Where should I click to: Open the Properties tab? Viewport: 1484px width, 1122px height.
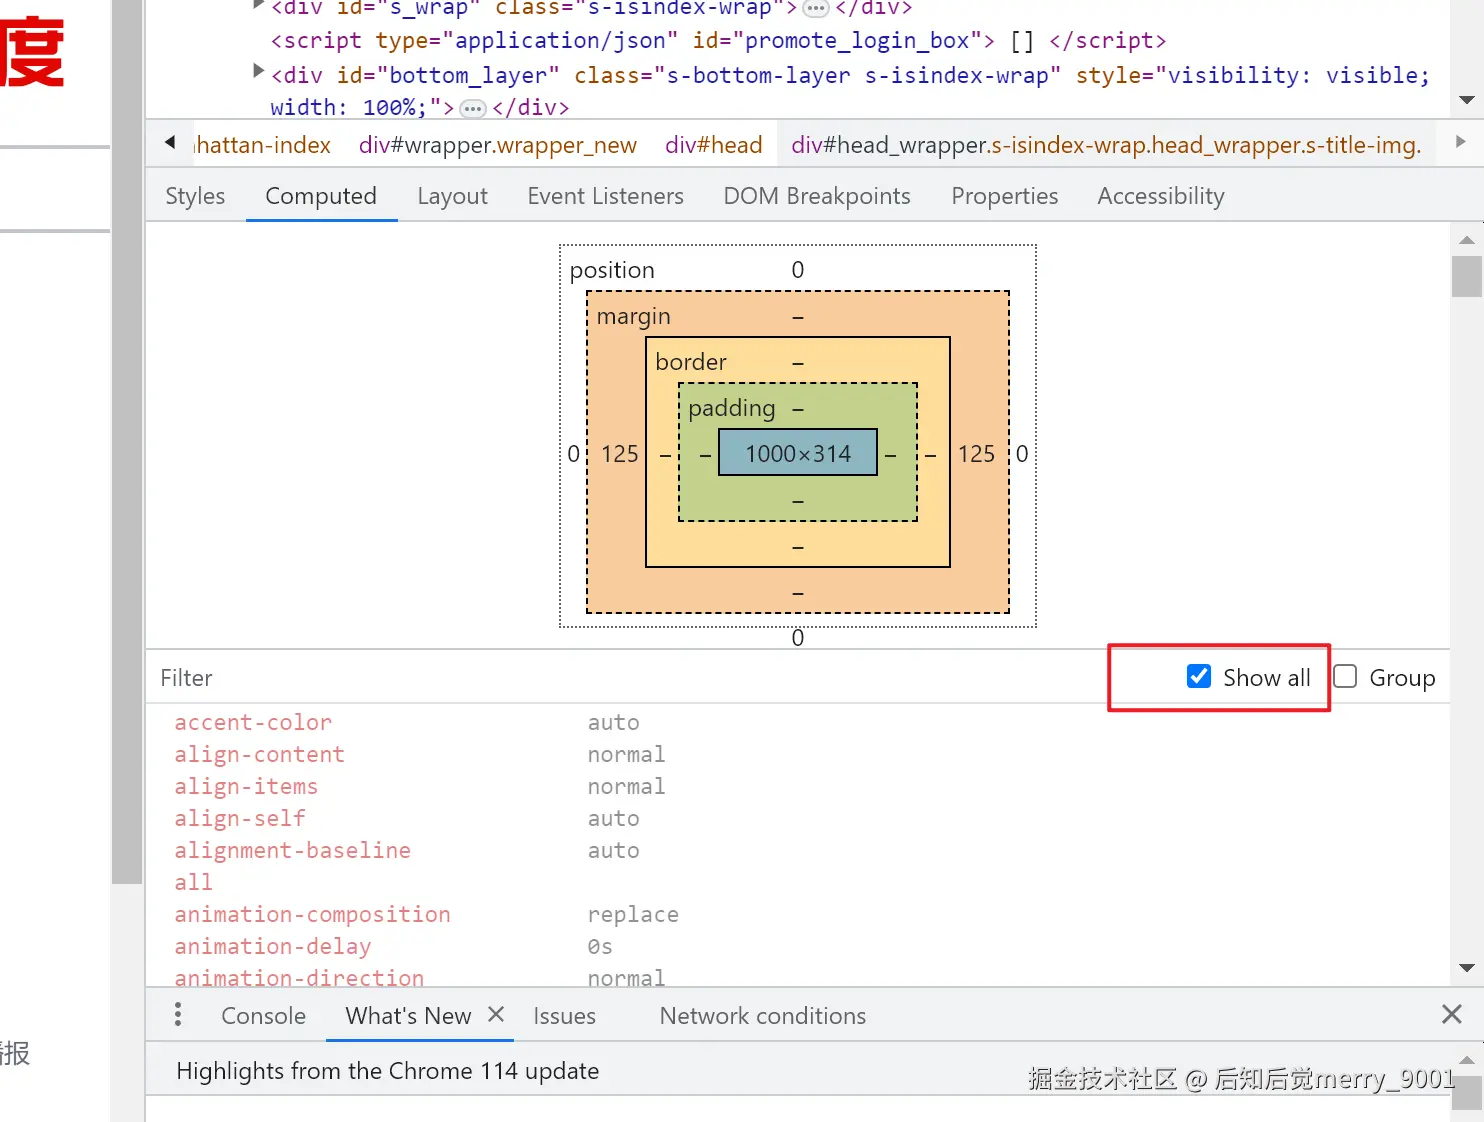click(x=1004, y=196)
